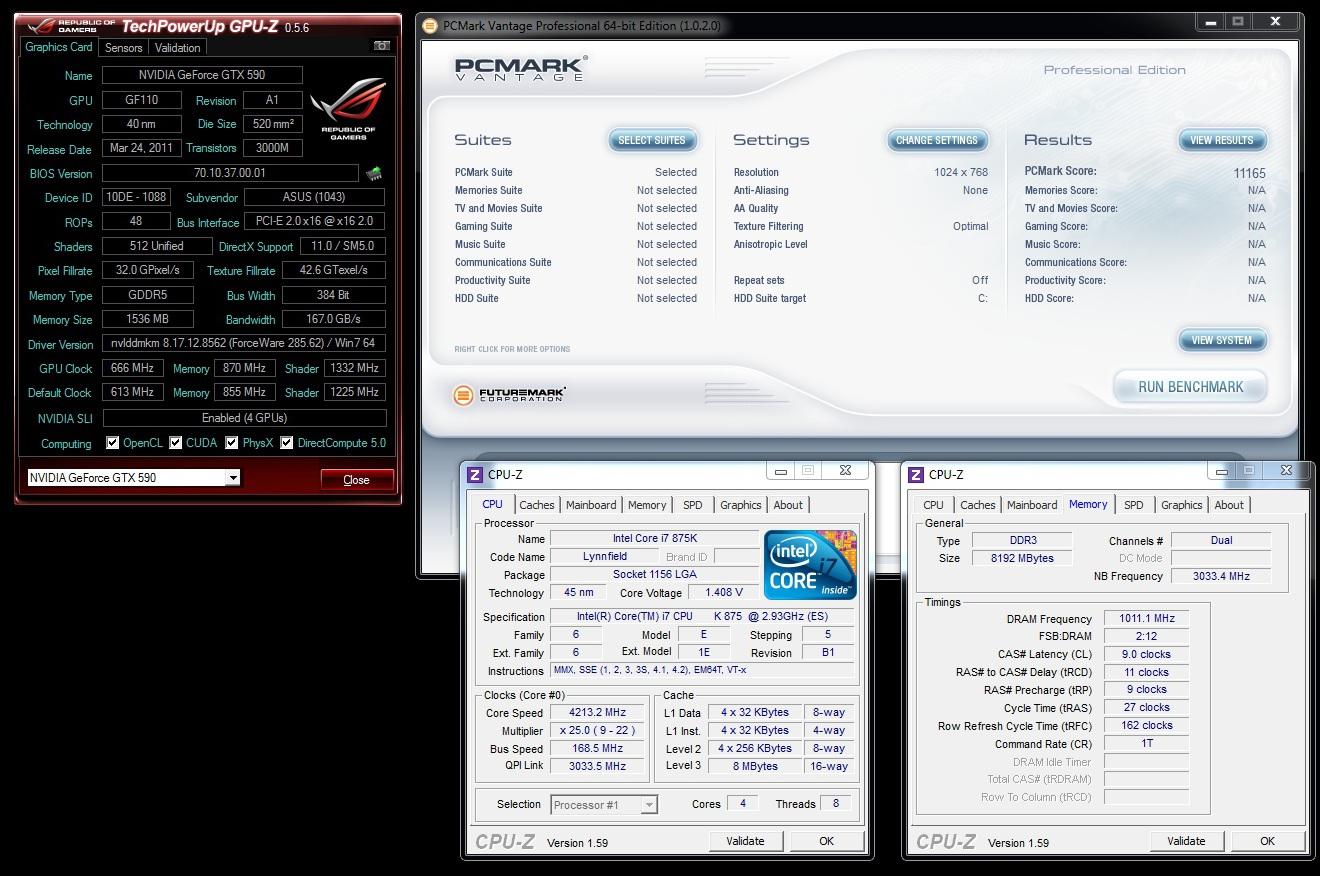Toggle the OpenCL checkbox in GPU-Z
1320x876 pixels.
click(113, 443)
